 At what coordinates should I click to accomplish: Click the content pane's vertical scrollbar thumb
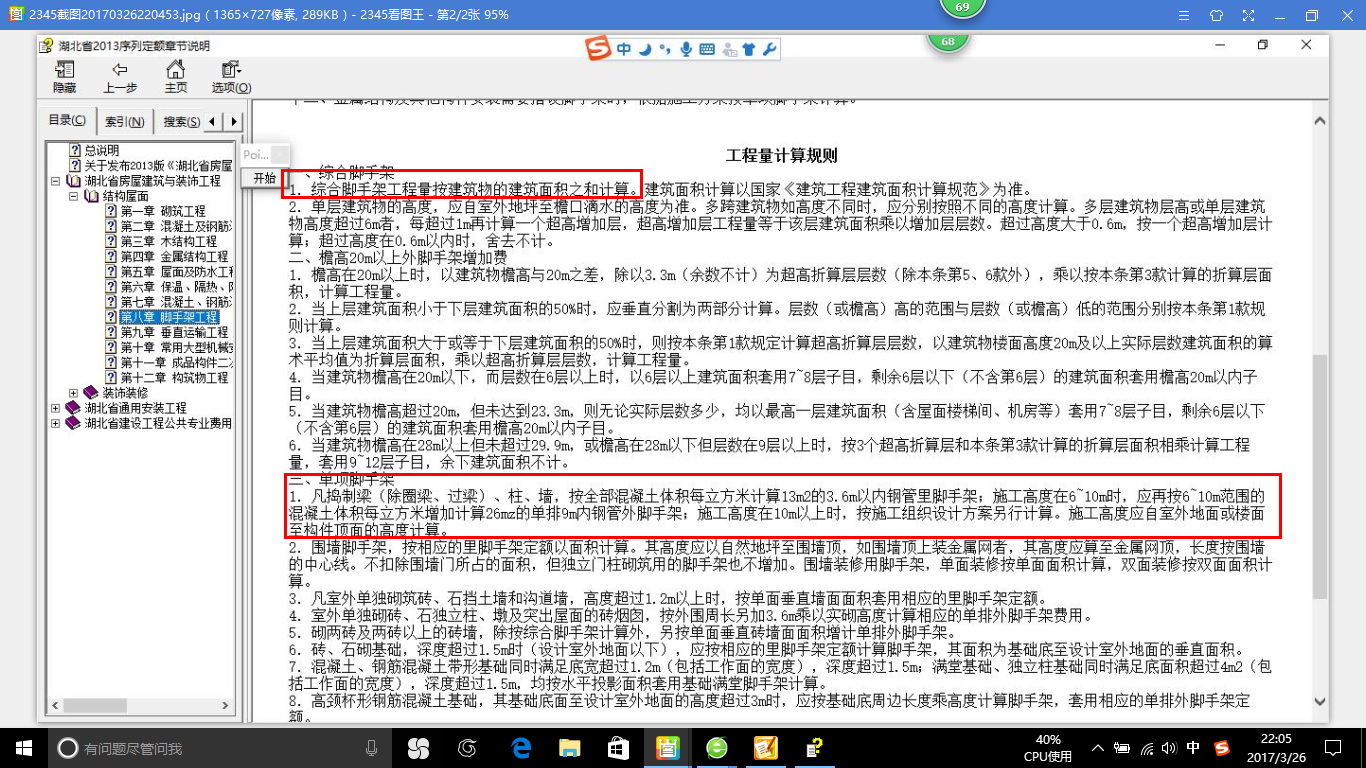pos(1320,476)
